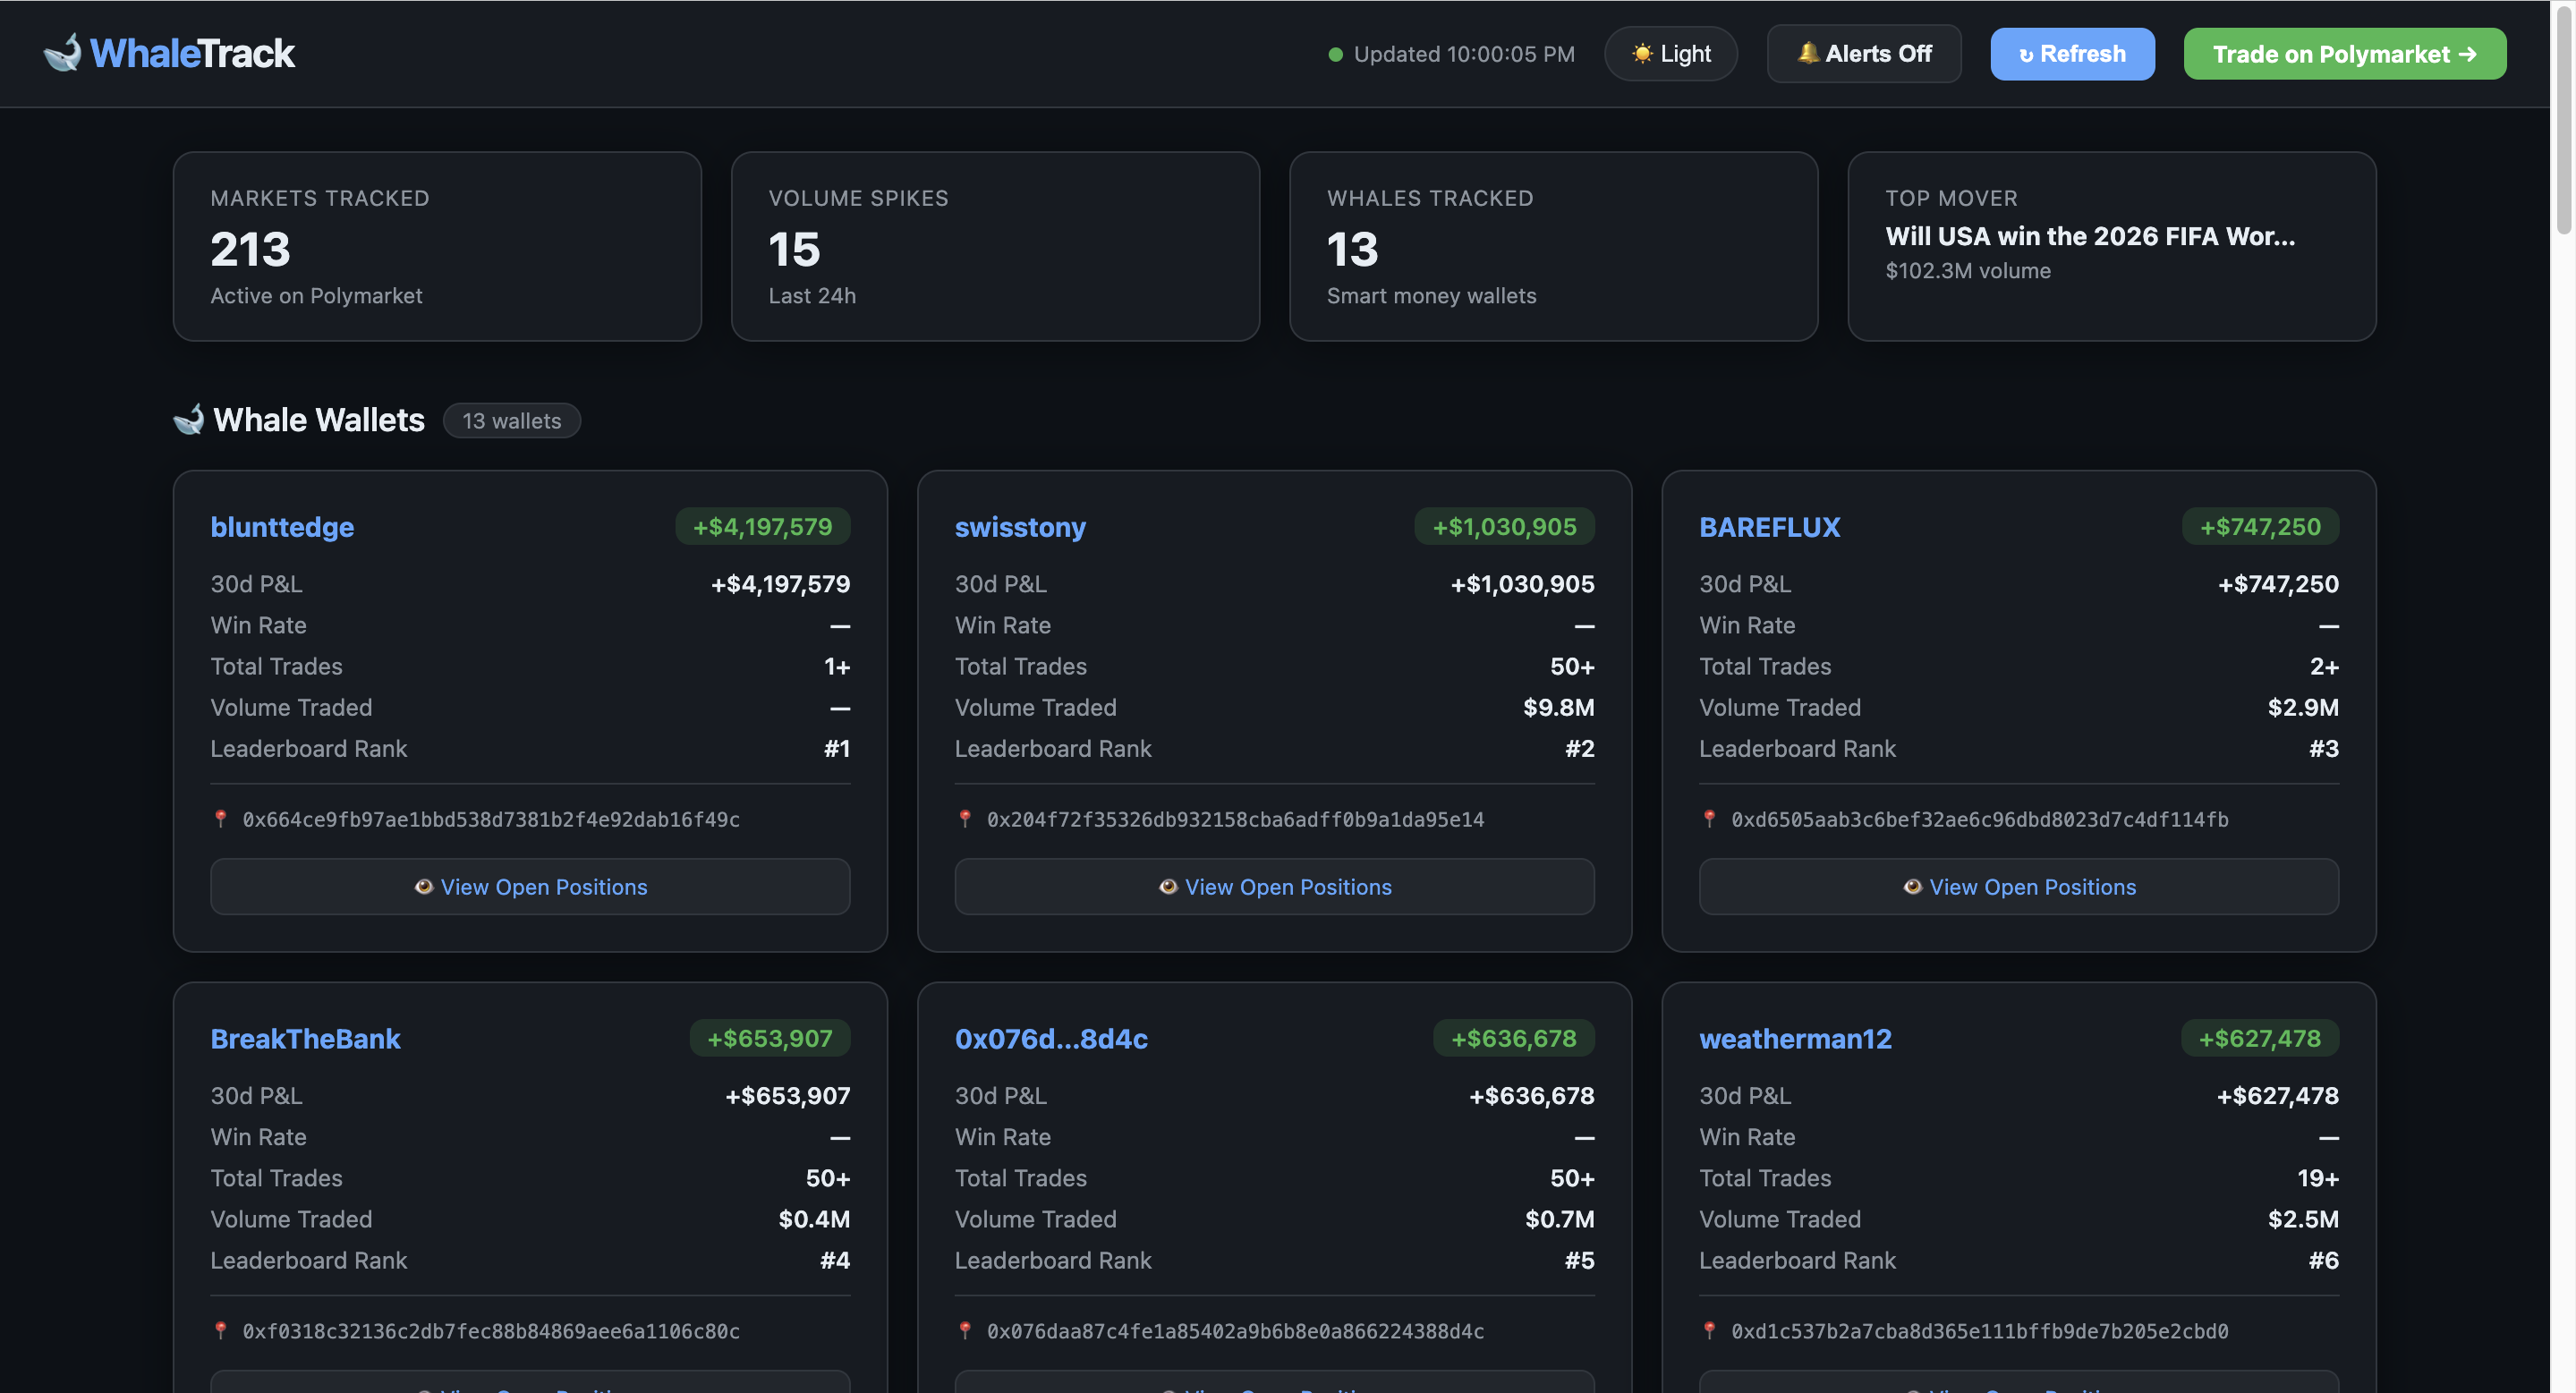The width and height of the screenshot is (2576, 1393).
Task: View Open Positions for BAREFLUX
Action: pos(2018,886)
